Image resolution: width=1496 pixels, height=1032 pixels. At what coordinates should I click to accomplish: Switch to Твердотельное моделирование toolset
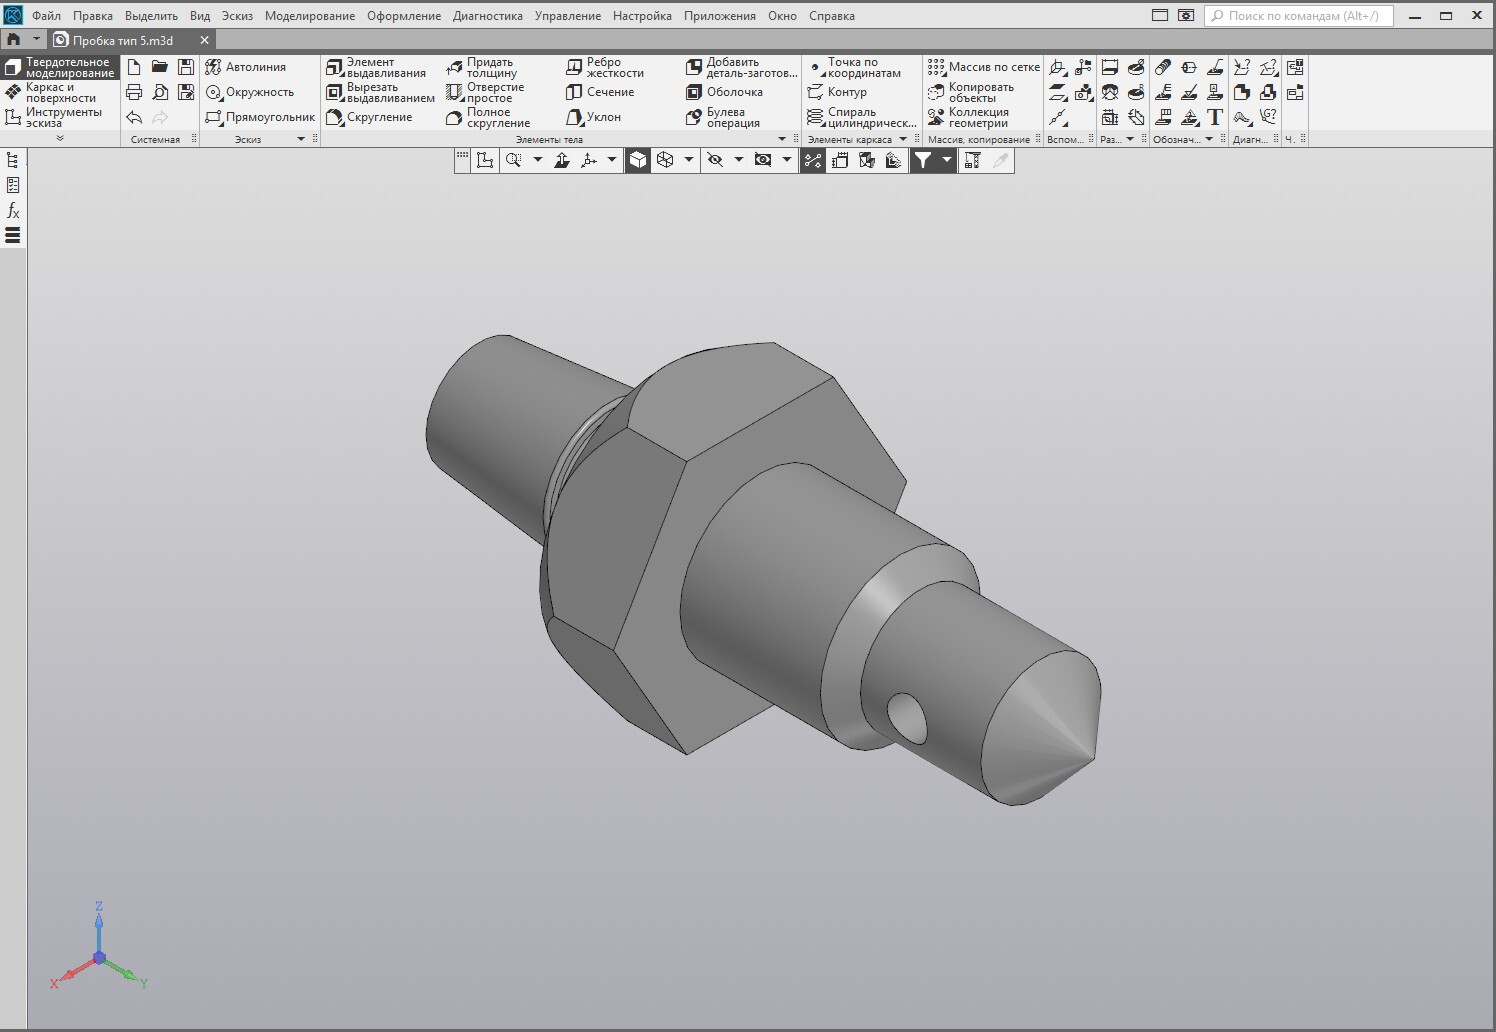(60, 68)
